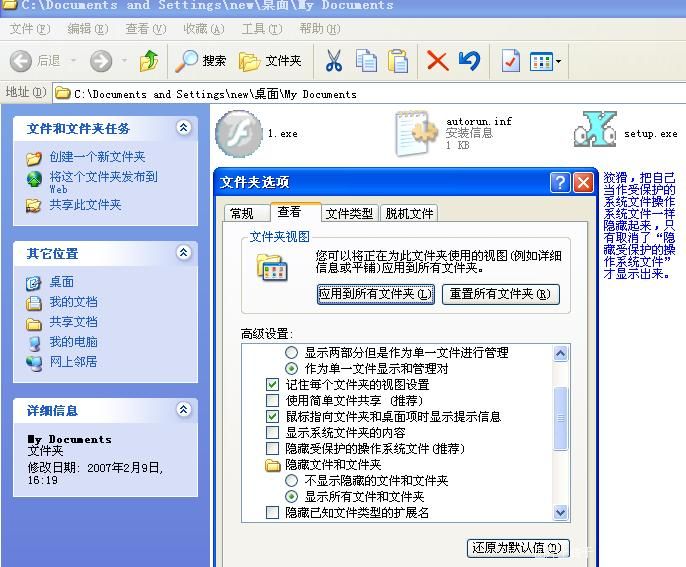Screen dimensions: 686x567
Task: Open the Forward button history dropdown arrow
Action: coord(125,61)
